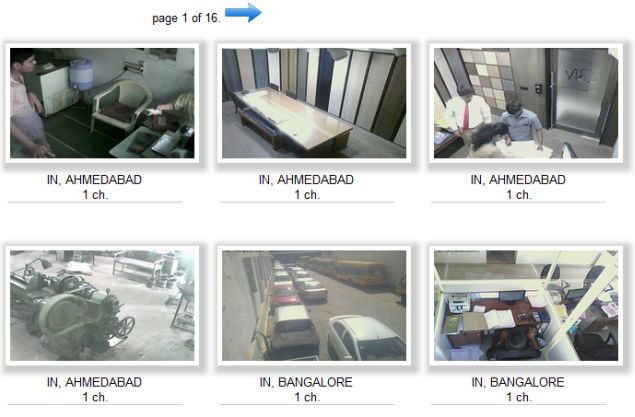Open the workshop machinery camera thumbnail
This screenshot has width=635, height=417.
point(102,305)
